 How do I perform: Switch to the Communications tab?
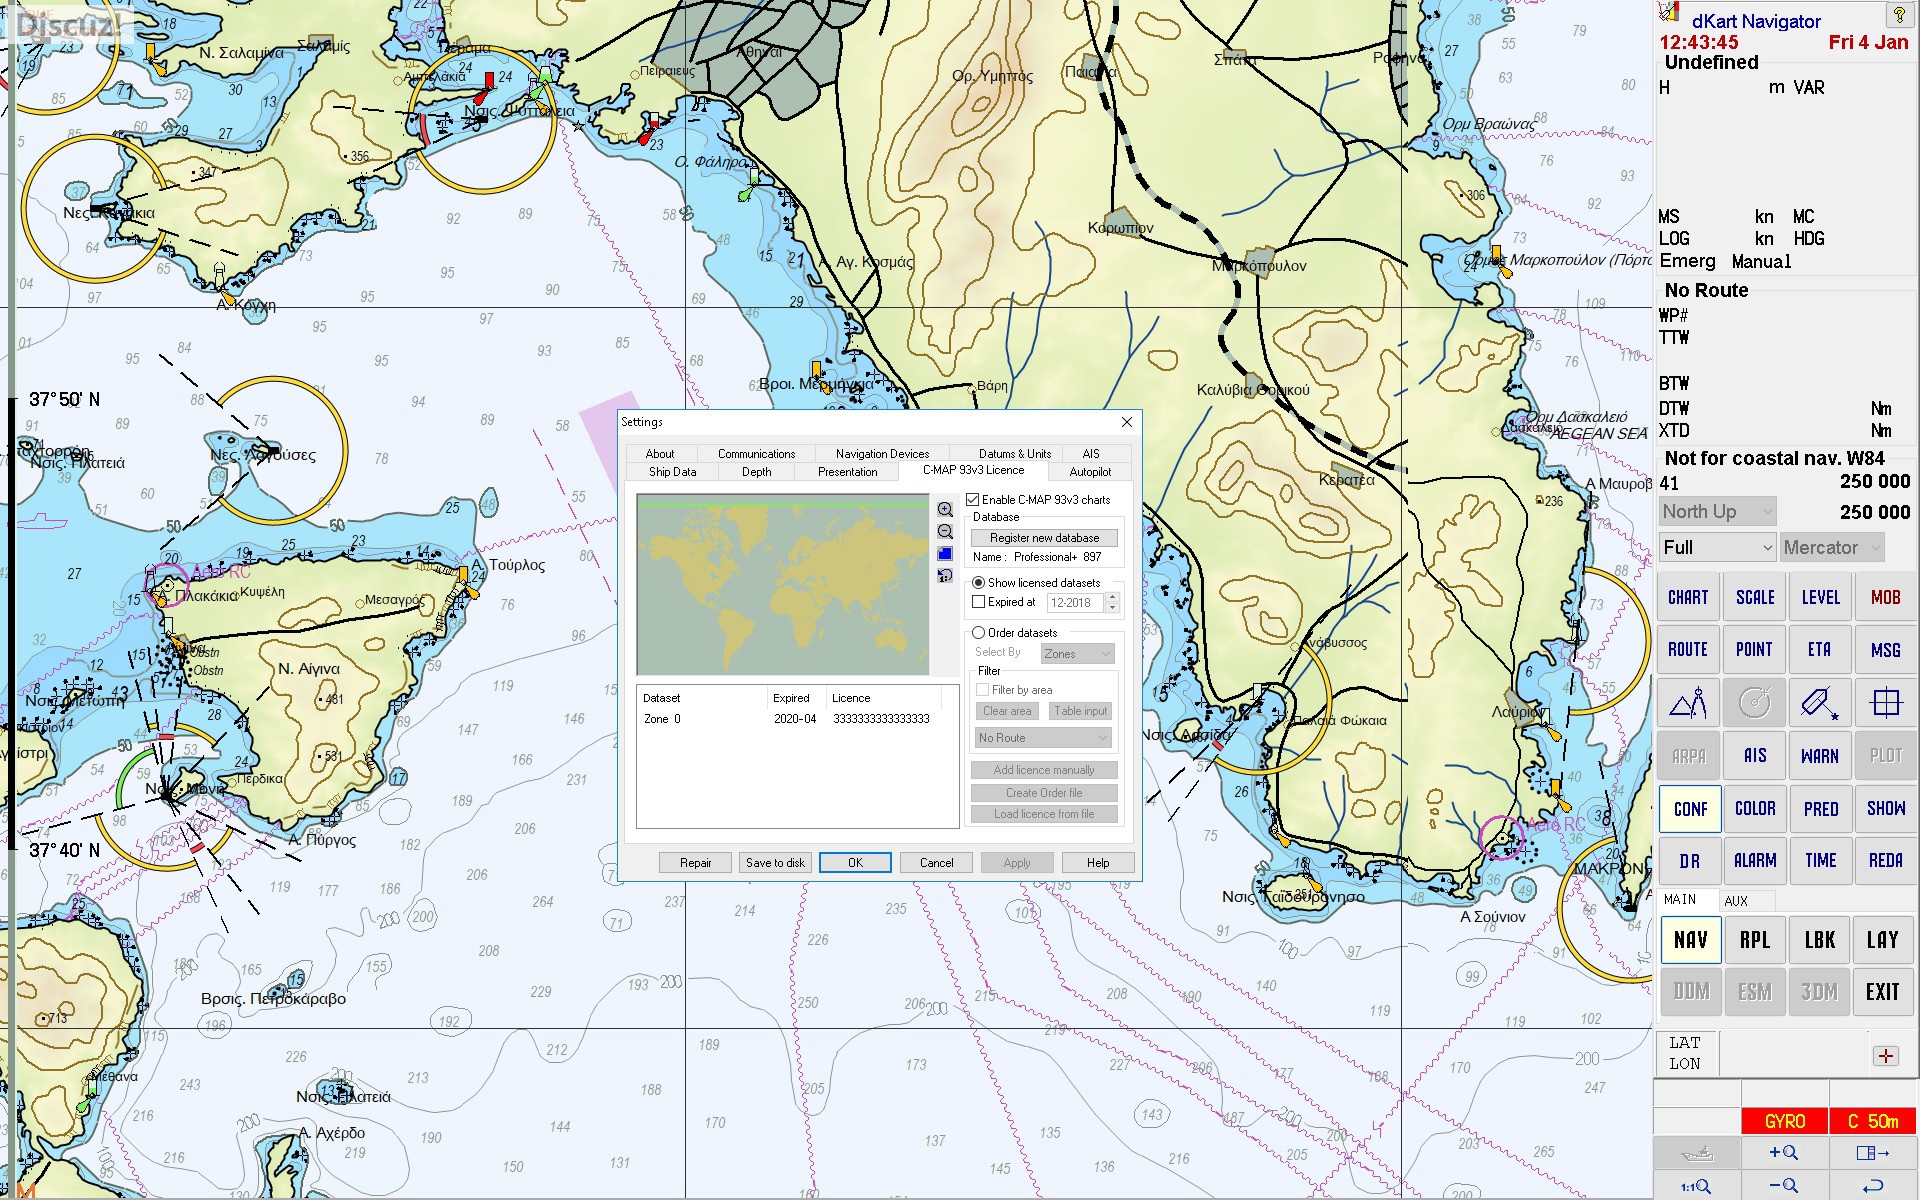pos(756,454)
